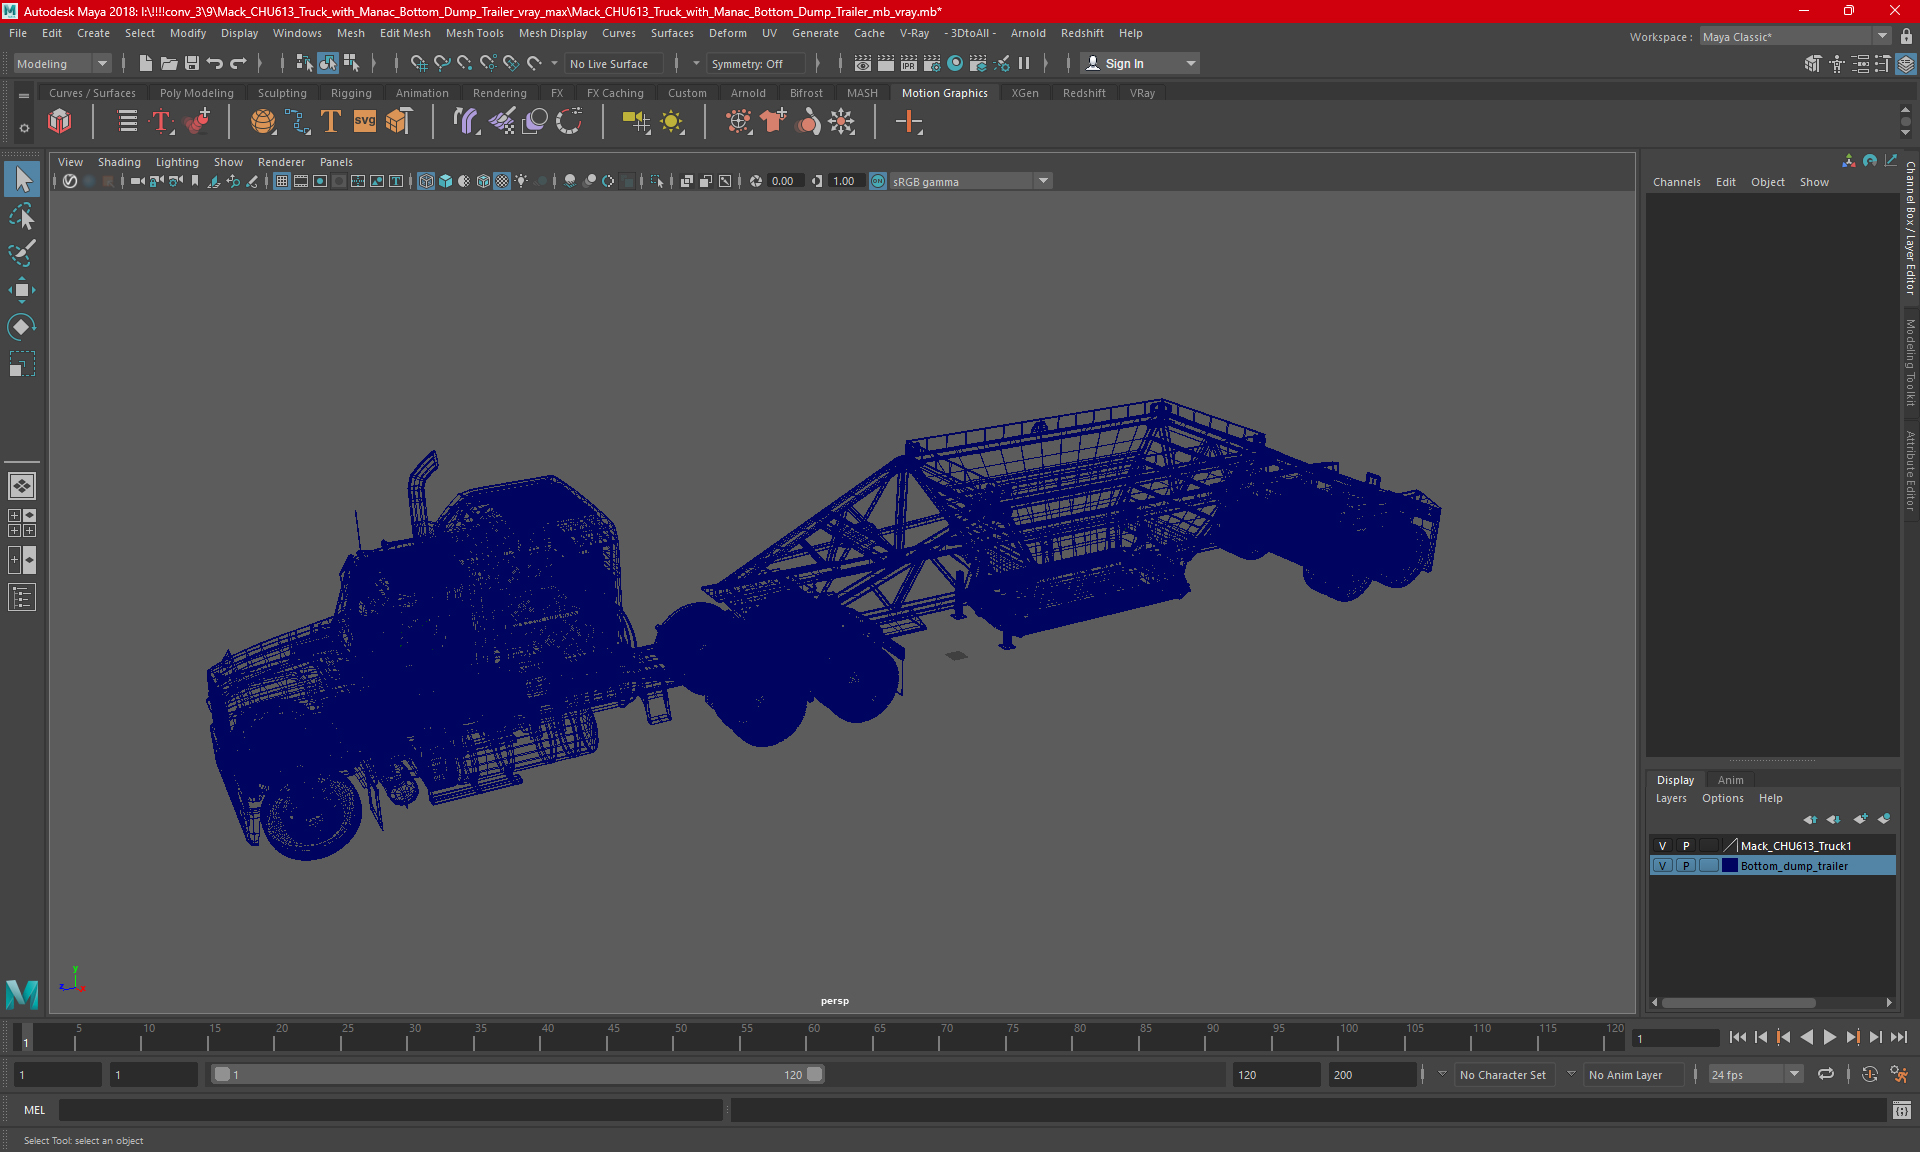Open the Mesh Tools menu
1920x1152 pixels.
coord(474,33)
